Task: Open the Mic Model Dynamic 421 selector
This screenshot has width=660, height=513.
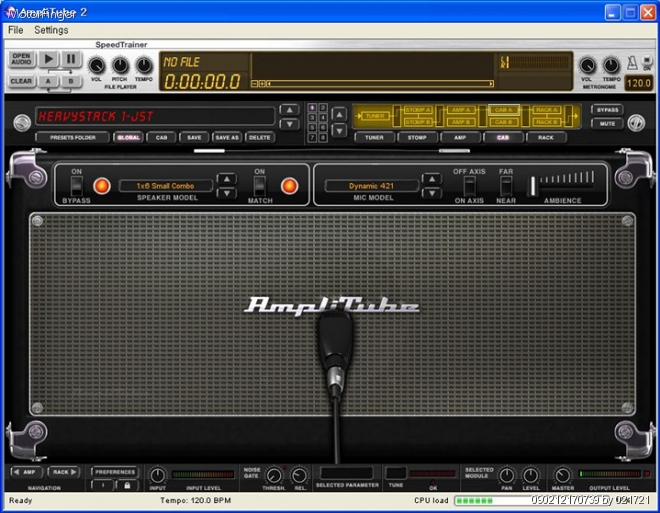Action: pyautogui.click(x=370, y=186)
